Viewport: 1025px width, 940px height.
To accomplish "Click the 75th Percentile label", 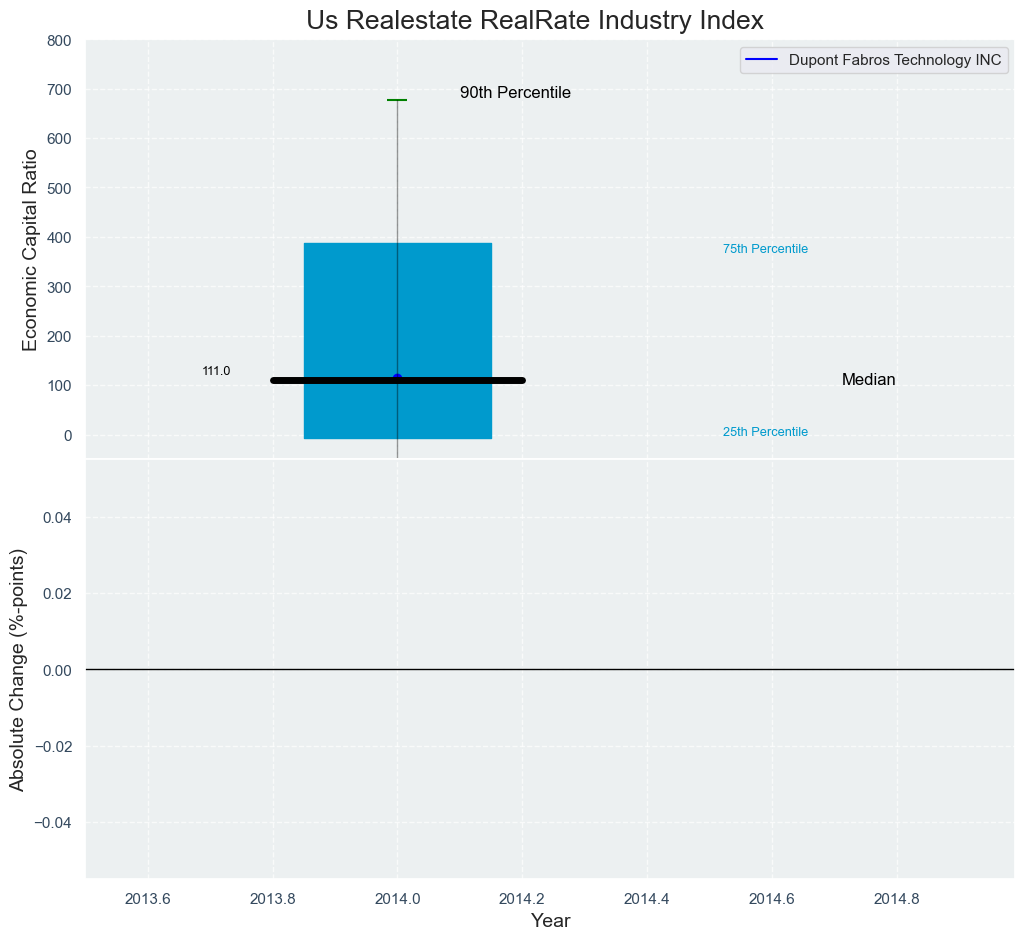I will point(765,249).
